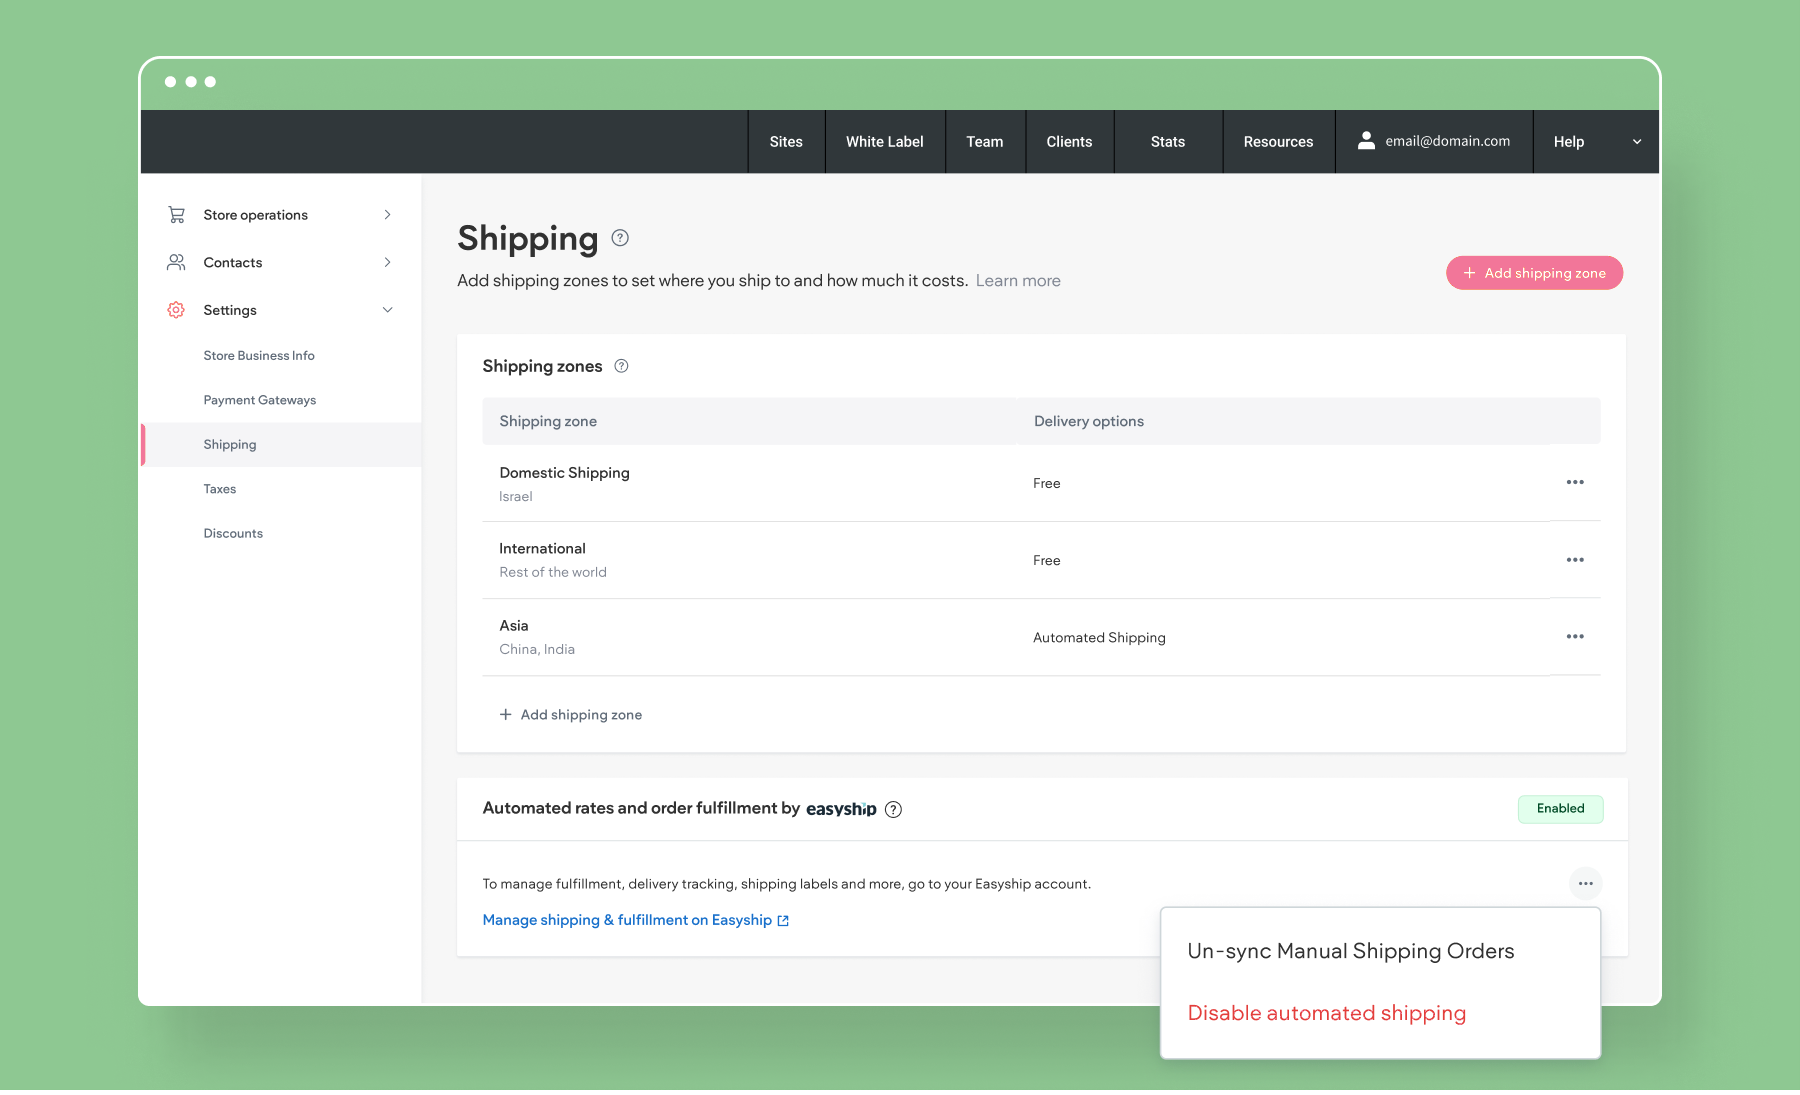
Task: Go to Payment Gateways settings
Action: point(259,400)
